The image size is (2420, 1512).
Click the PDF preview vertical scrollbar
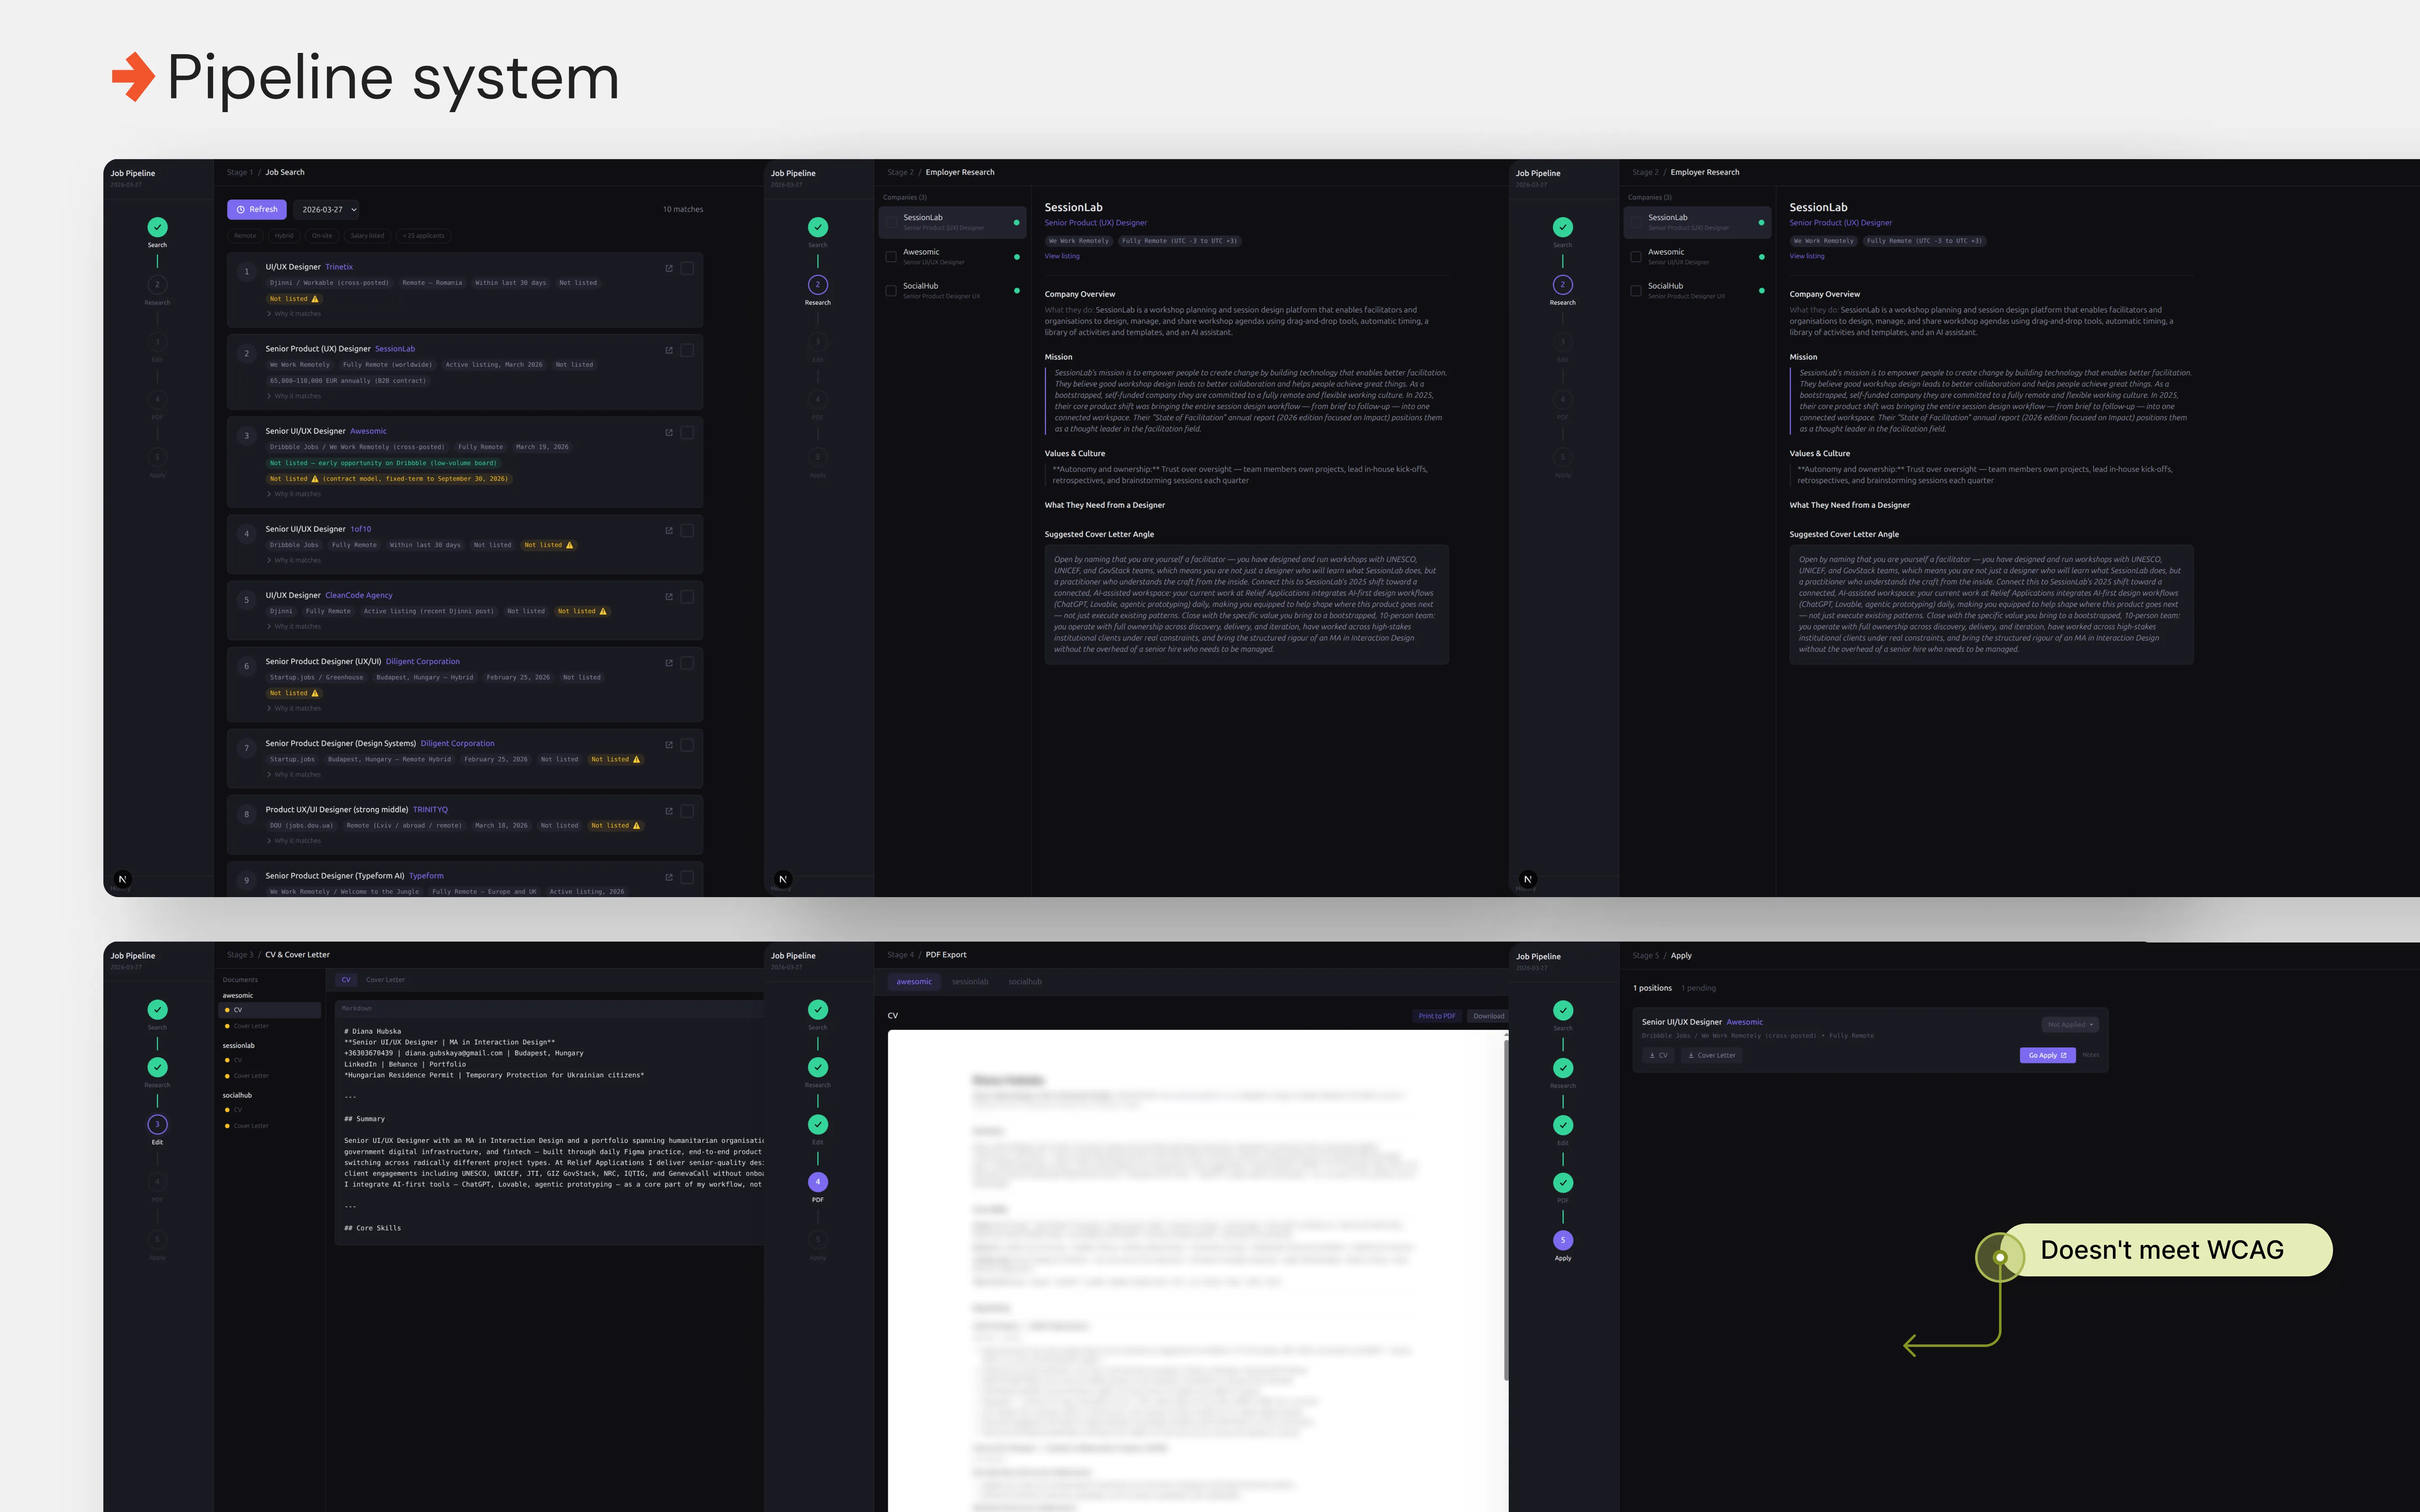coord(1506,1210)
